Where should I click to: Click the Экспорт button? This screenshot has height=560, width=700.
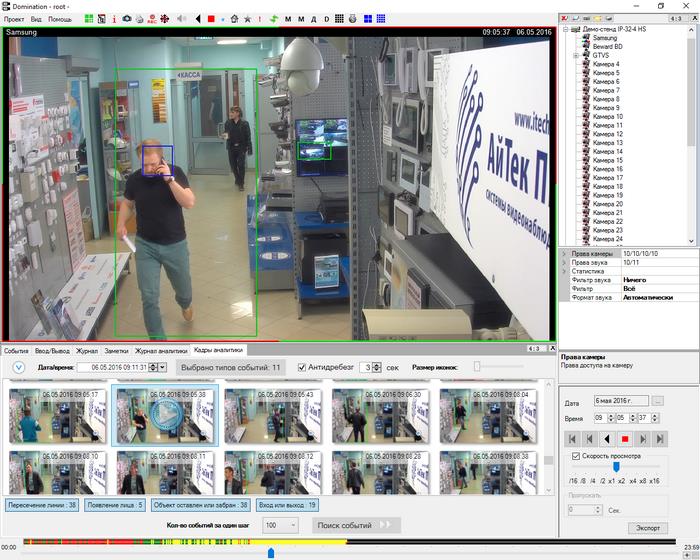click(648, 528)
